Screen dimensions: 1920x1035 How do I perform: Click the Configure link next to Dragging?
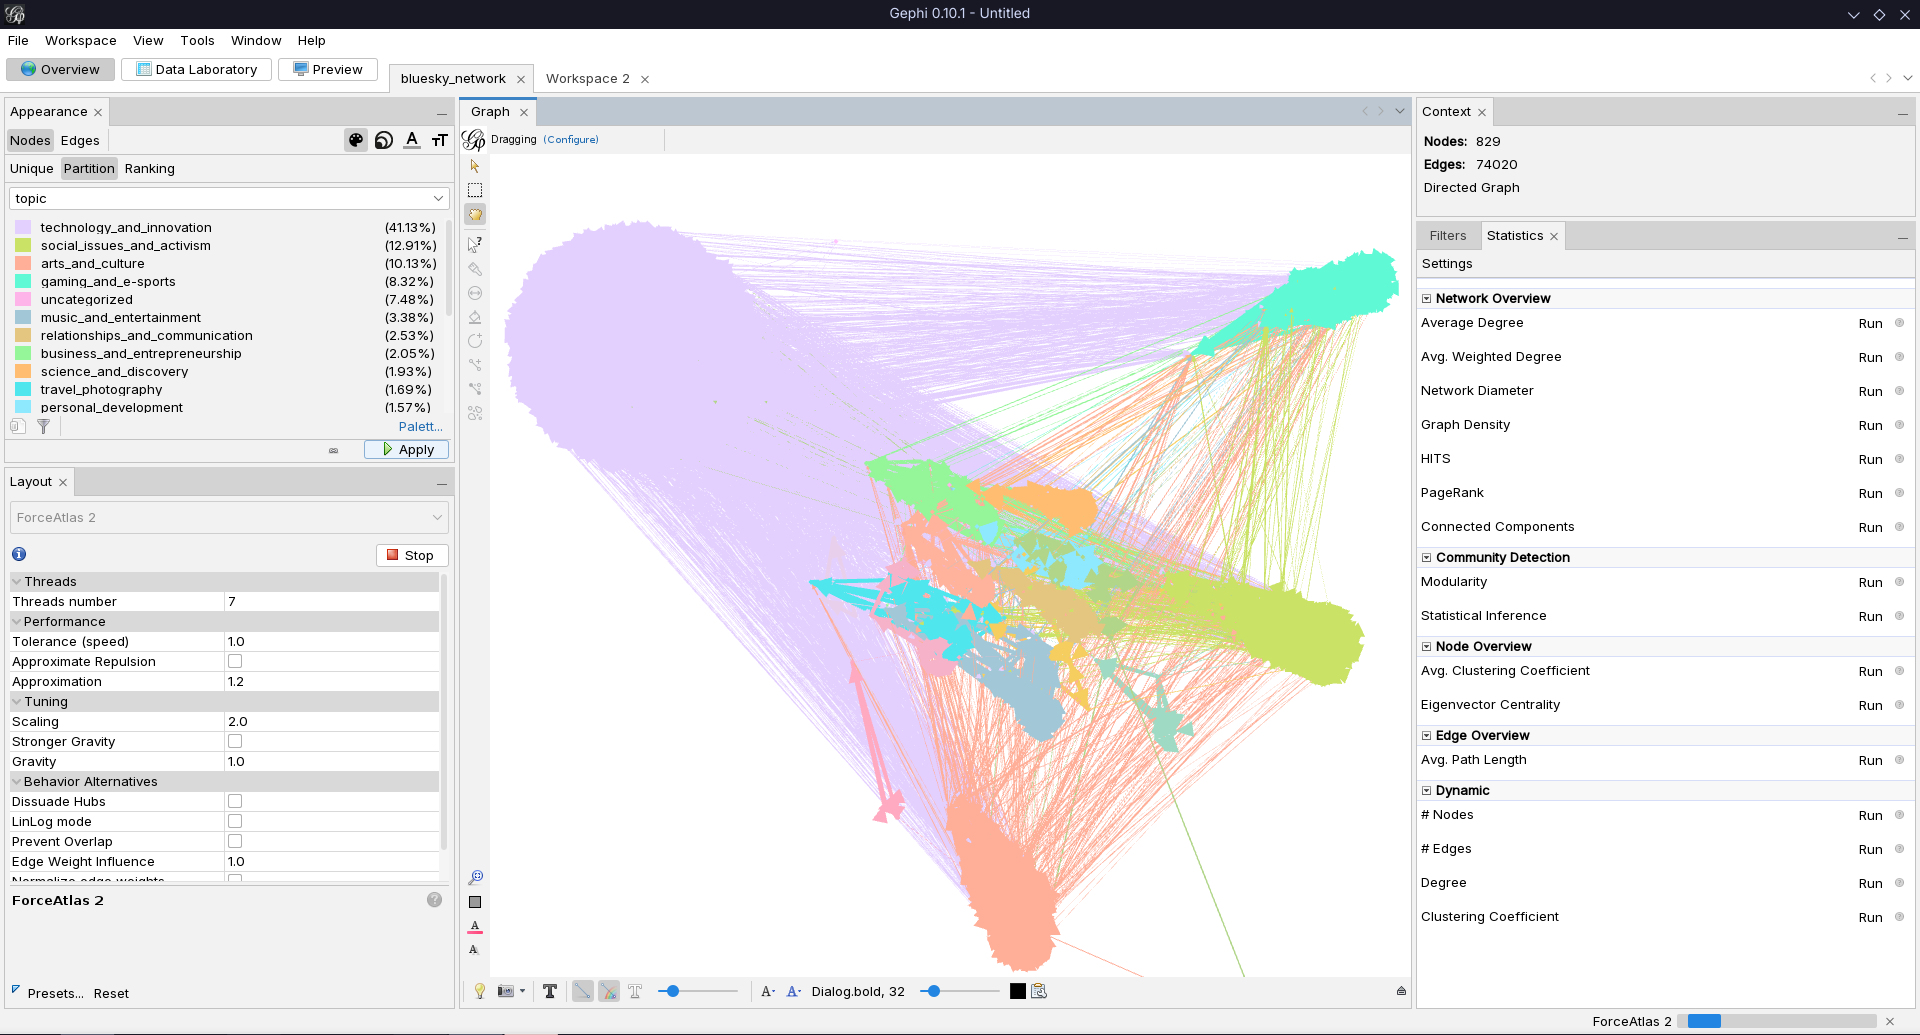(x=571, y=140)
